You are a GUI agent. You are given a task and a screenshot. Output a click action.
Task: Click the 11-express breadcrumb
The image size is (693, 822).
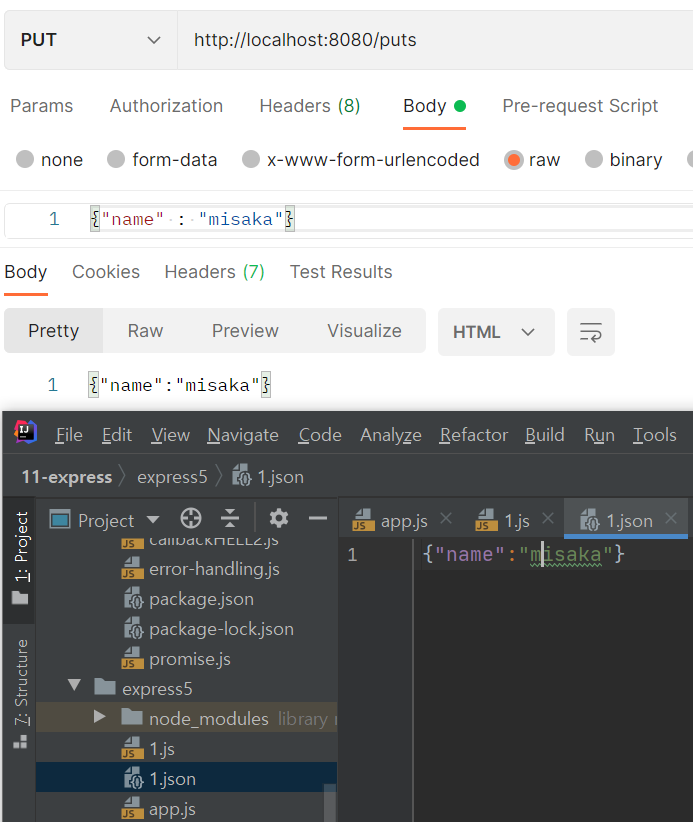(67, 477)
